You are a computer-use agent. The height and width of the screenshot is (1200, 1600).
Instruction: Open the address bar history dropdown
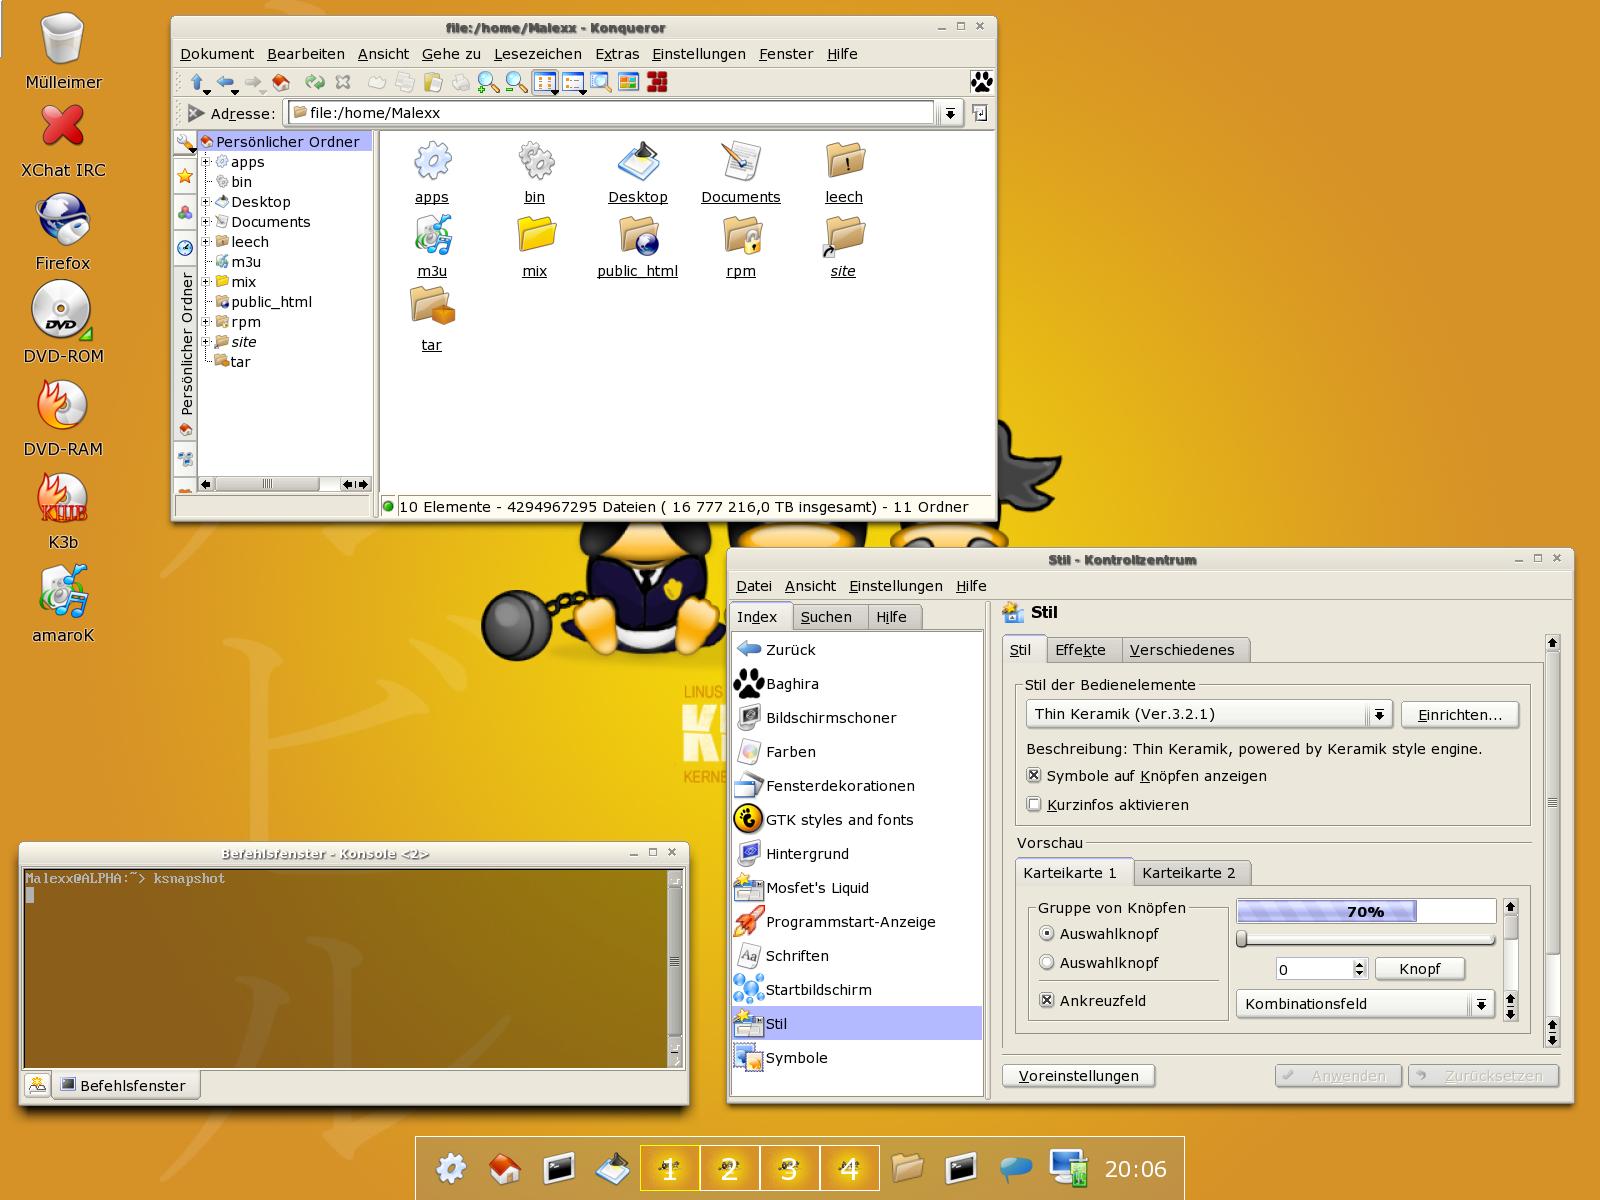(x=950, y=113)
